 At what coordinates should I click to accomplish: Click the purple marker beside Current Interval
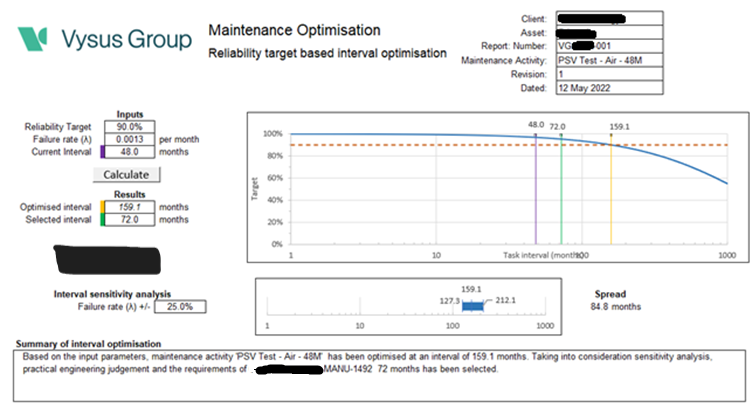(101, 152)
